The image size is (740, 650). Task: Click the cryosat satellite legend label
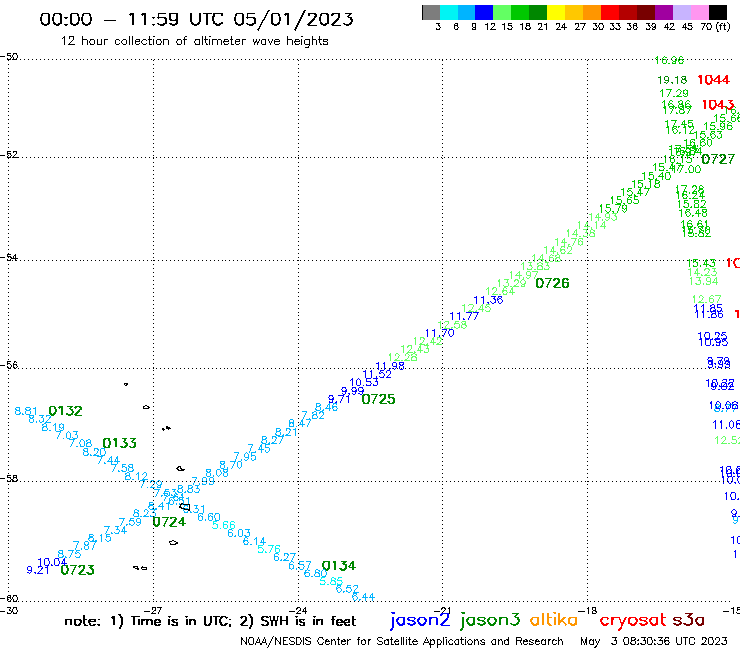[x=633, y=620]
